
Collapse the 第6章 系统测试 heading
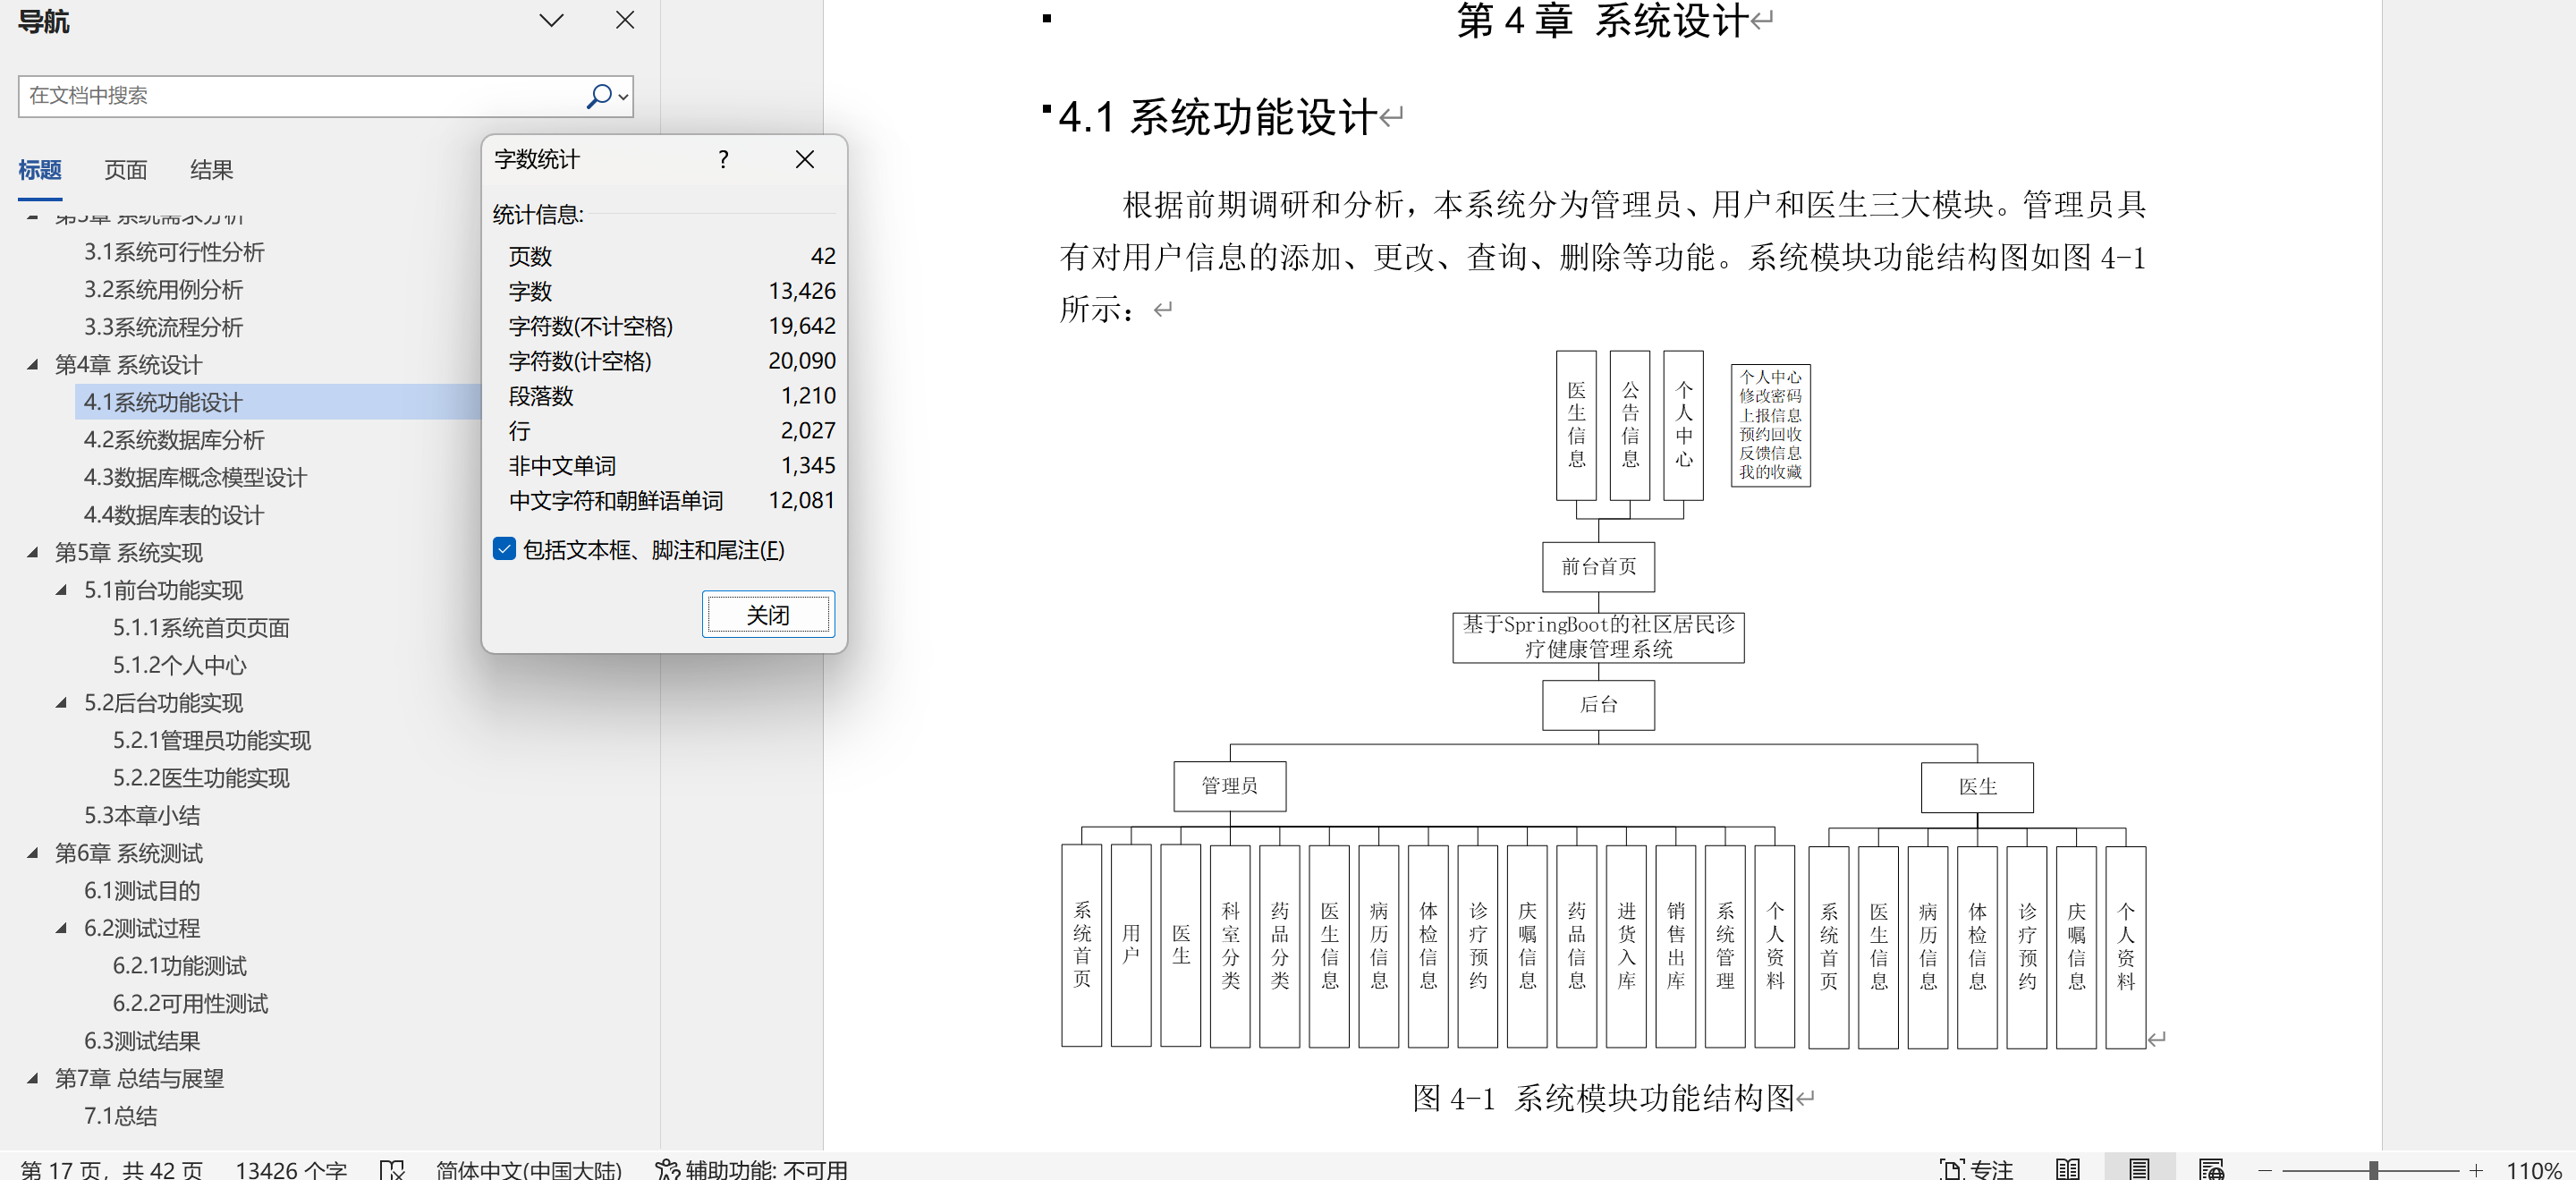tap(33, 853)
